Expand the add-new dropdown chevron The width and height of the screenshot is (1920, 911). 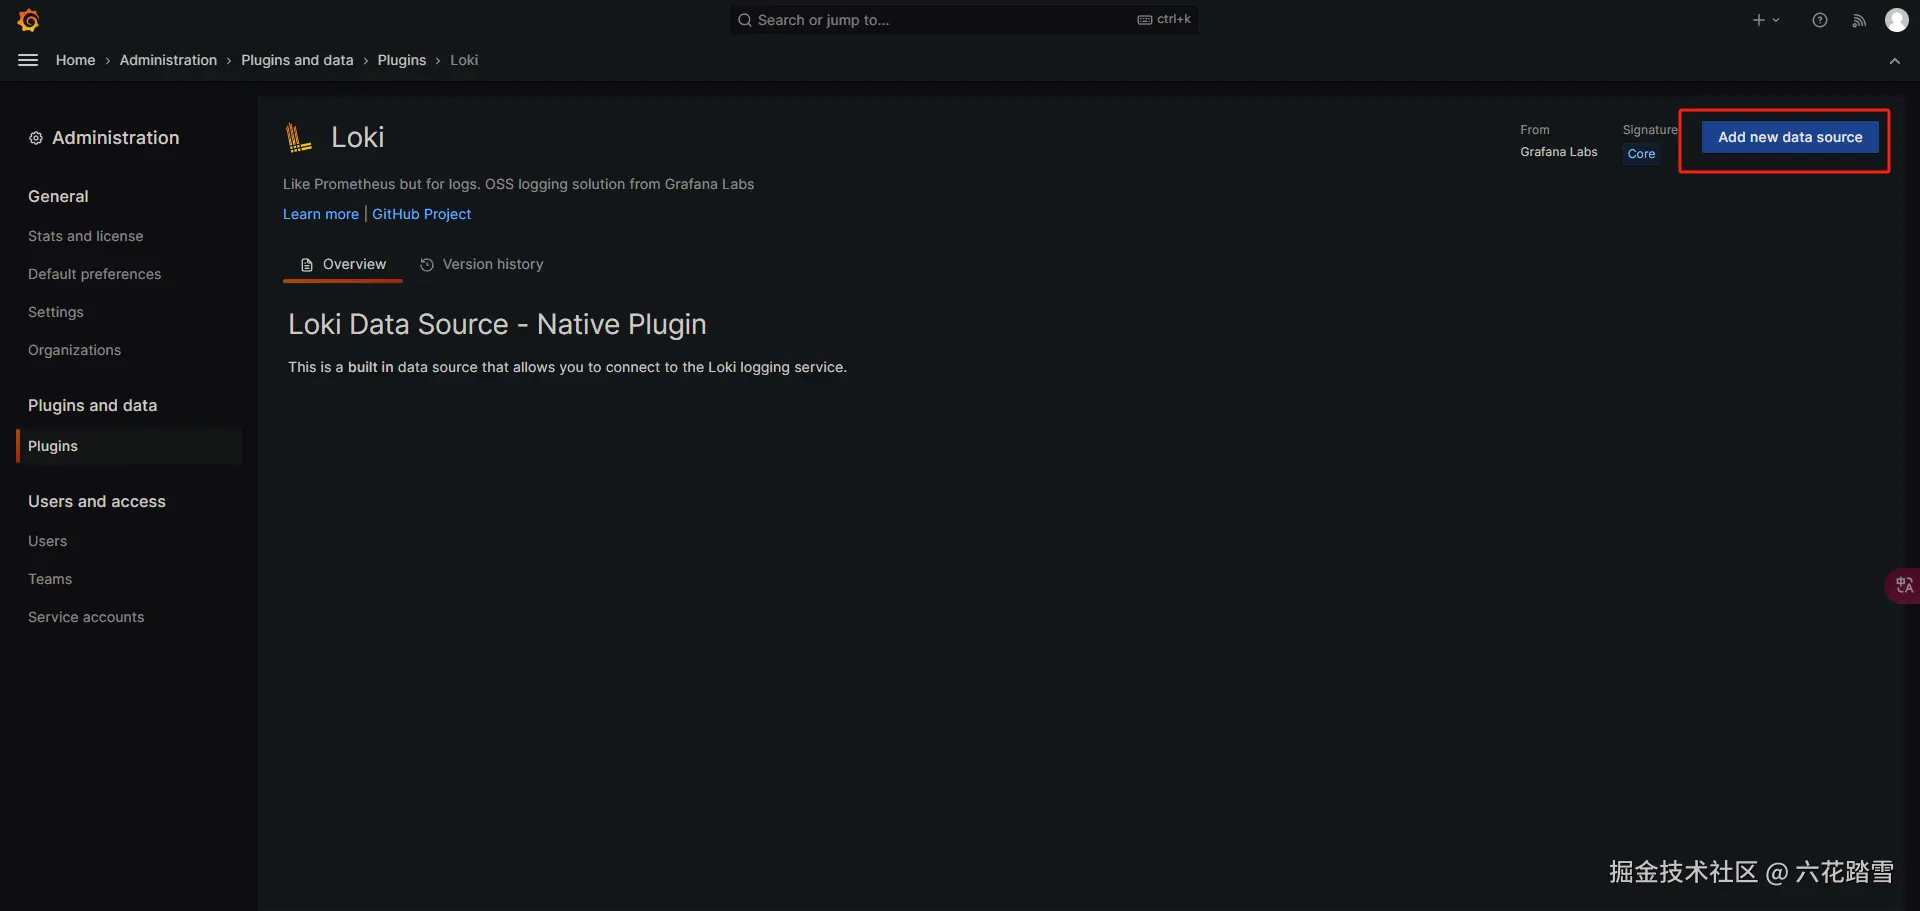click(x=1777, y=20)
